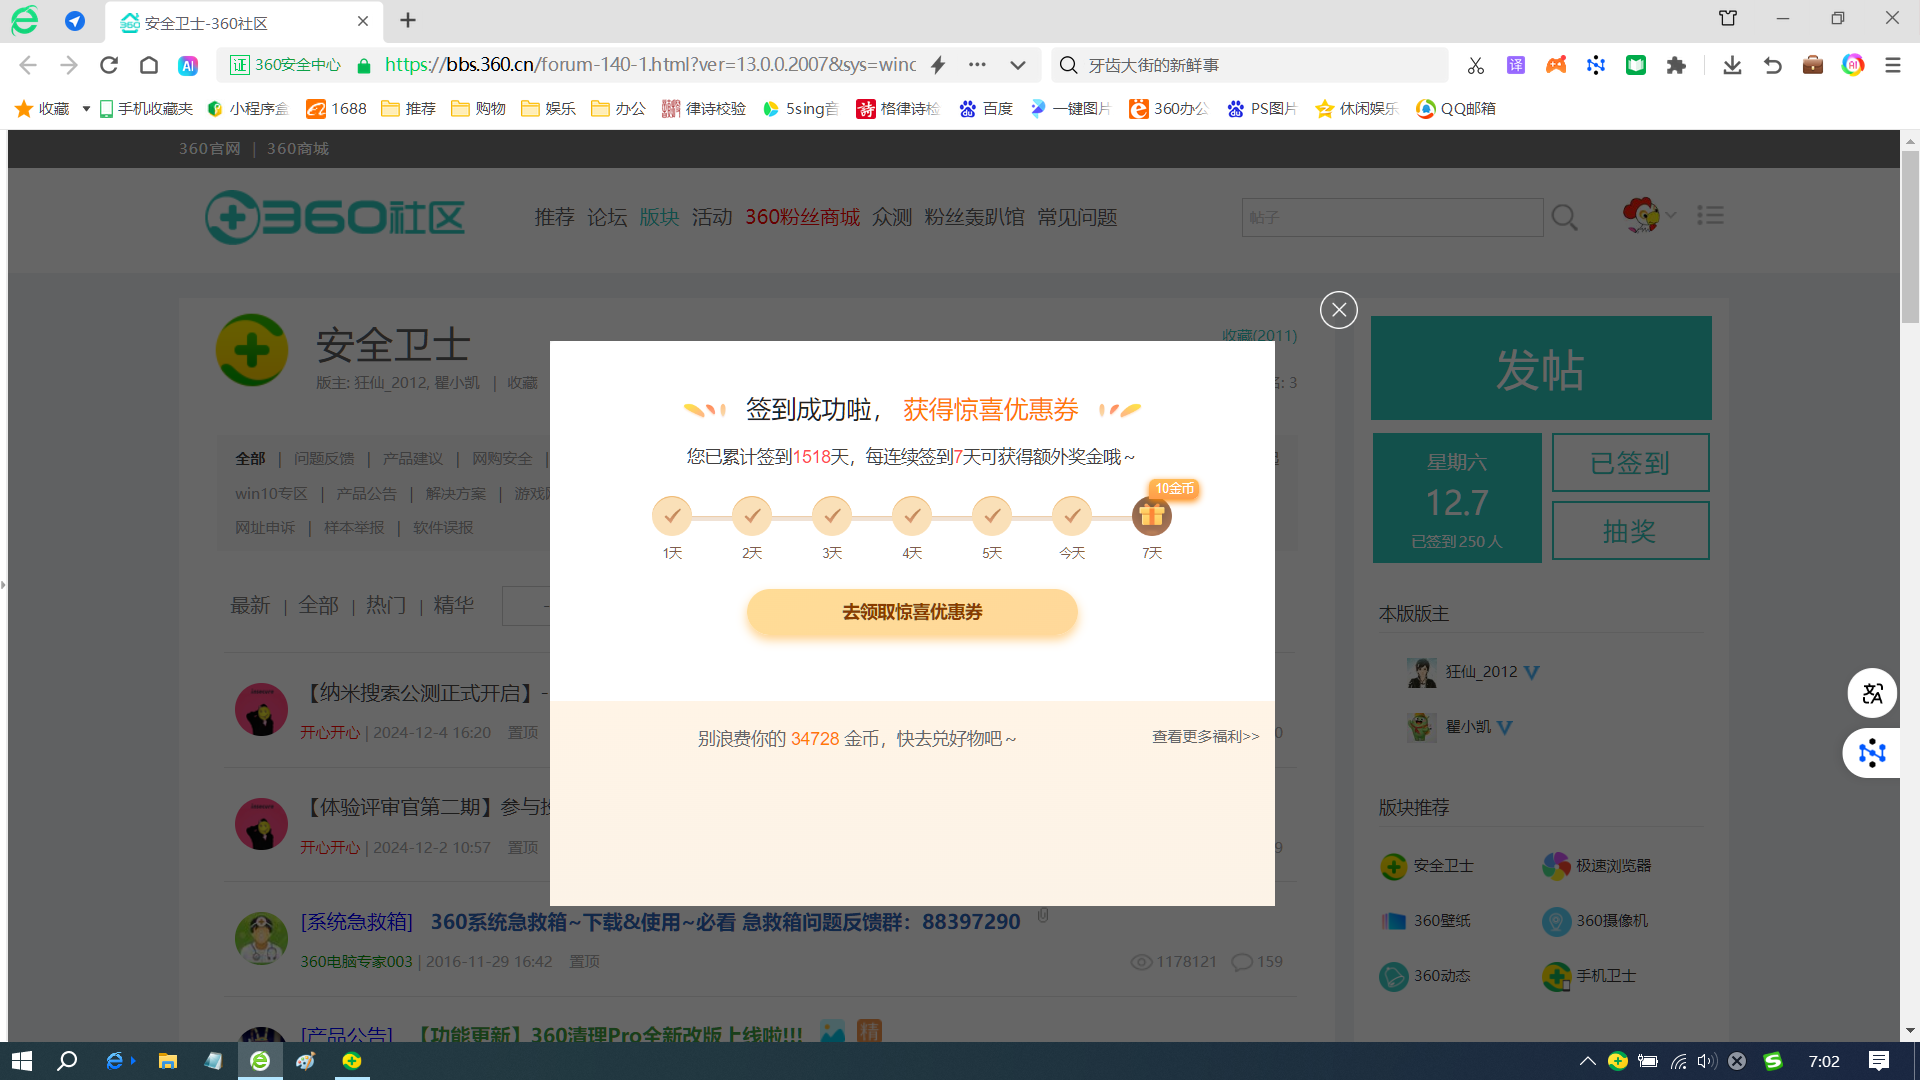Viewport: 1920px width, 1080px height.
Task: Open the 娱乐 bookmark folder
Action: [x=549, y=108]
